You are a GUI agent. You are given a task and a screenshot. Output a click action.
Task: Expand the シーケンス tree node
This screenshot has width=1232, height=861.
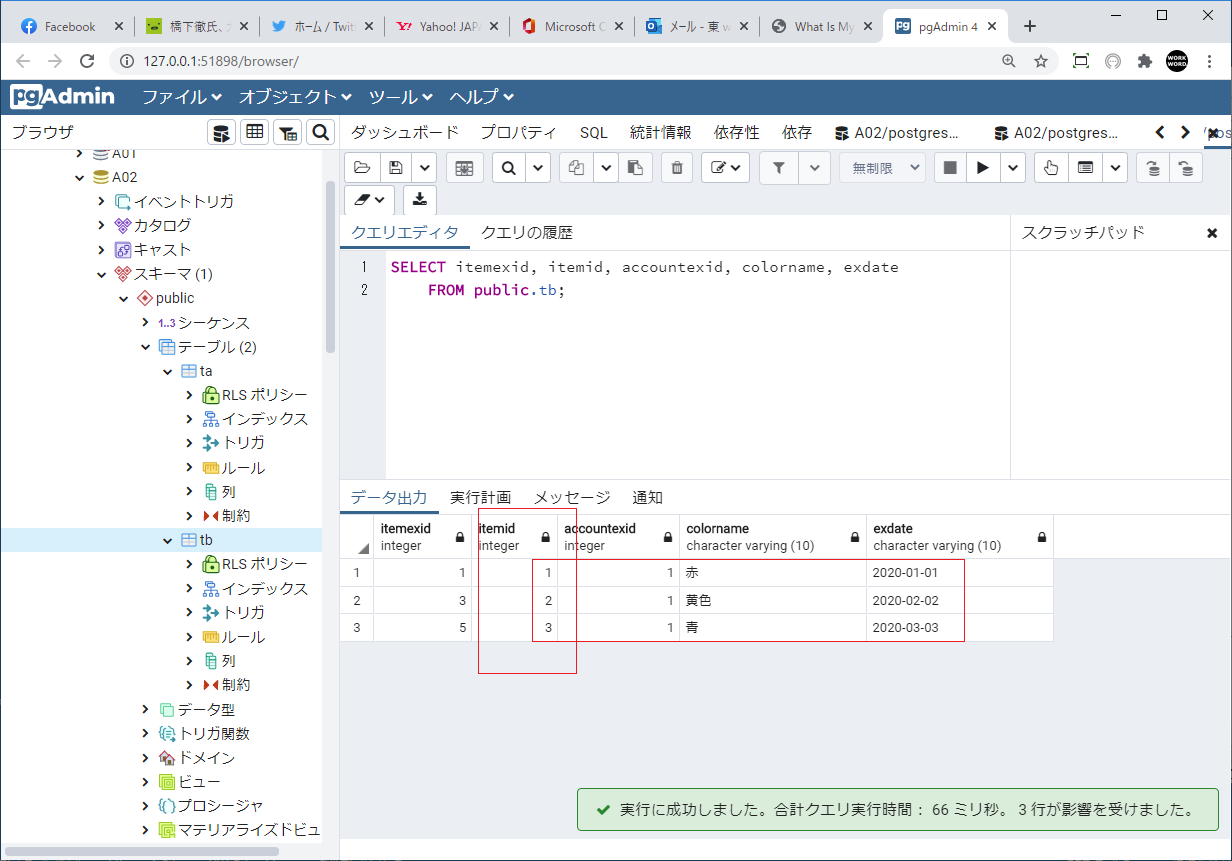point(145,322)
